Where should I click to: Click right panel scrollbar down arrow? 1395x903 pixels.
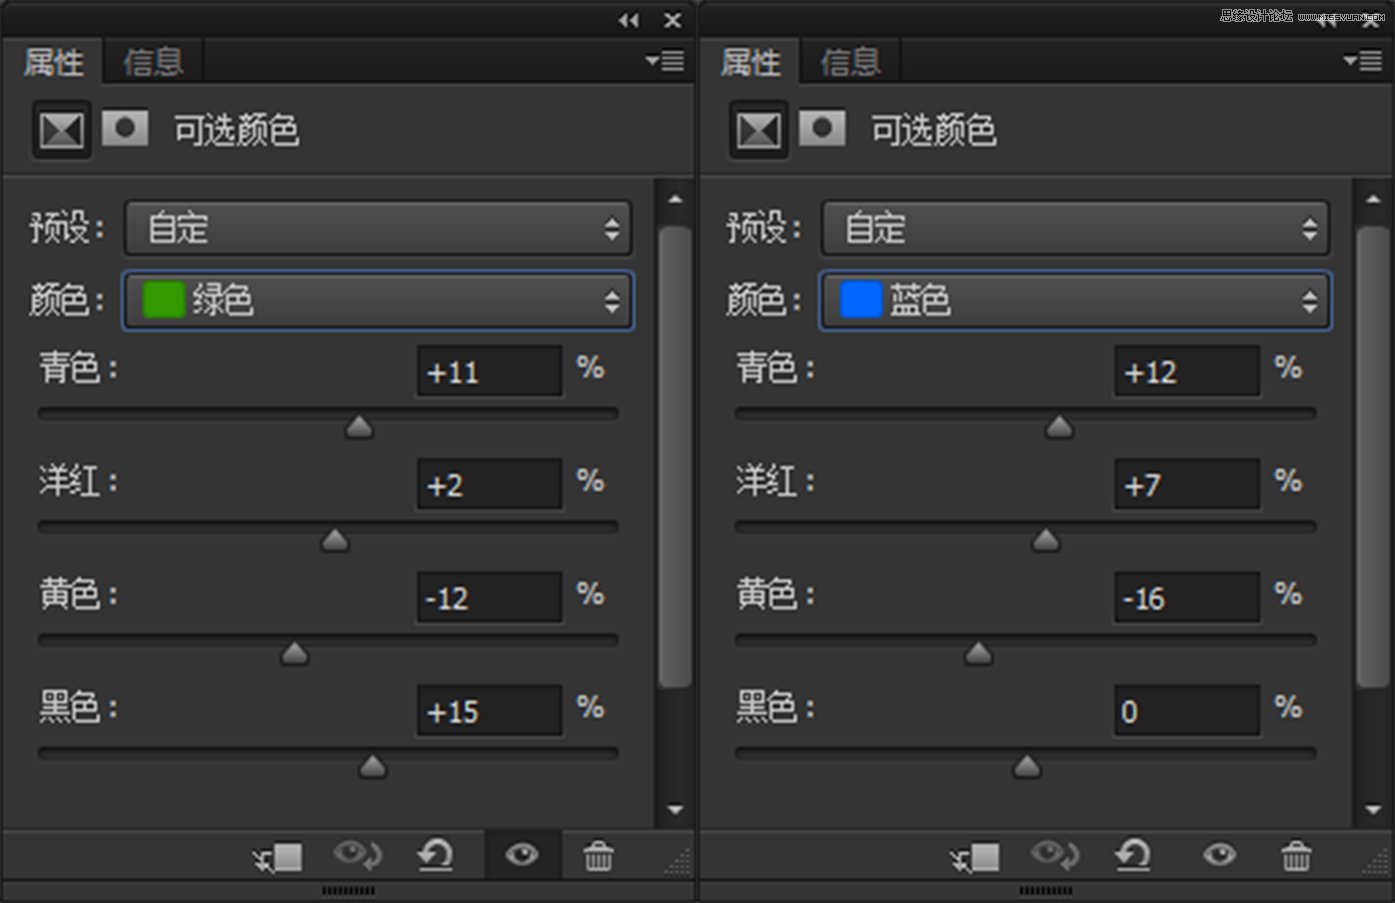click(x=1372, y=809)
